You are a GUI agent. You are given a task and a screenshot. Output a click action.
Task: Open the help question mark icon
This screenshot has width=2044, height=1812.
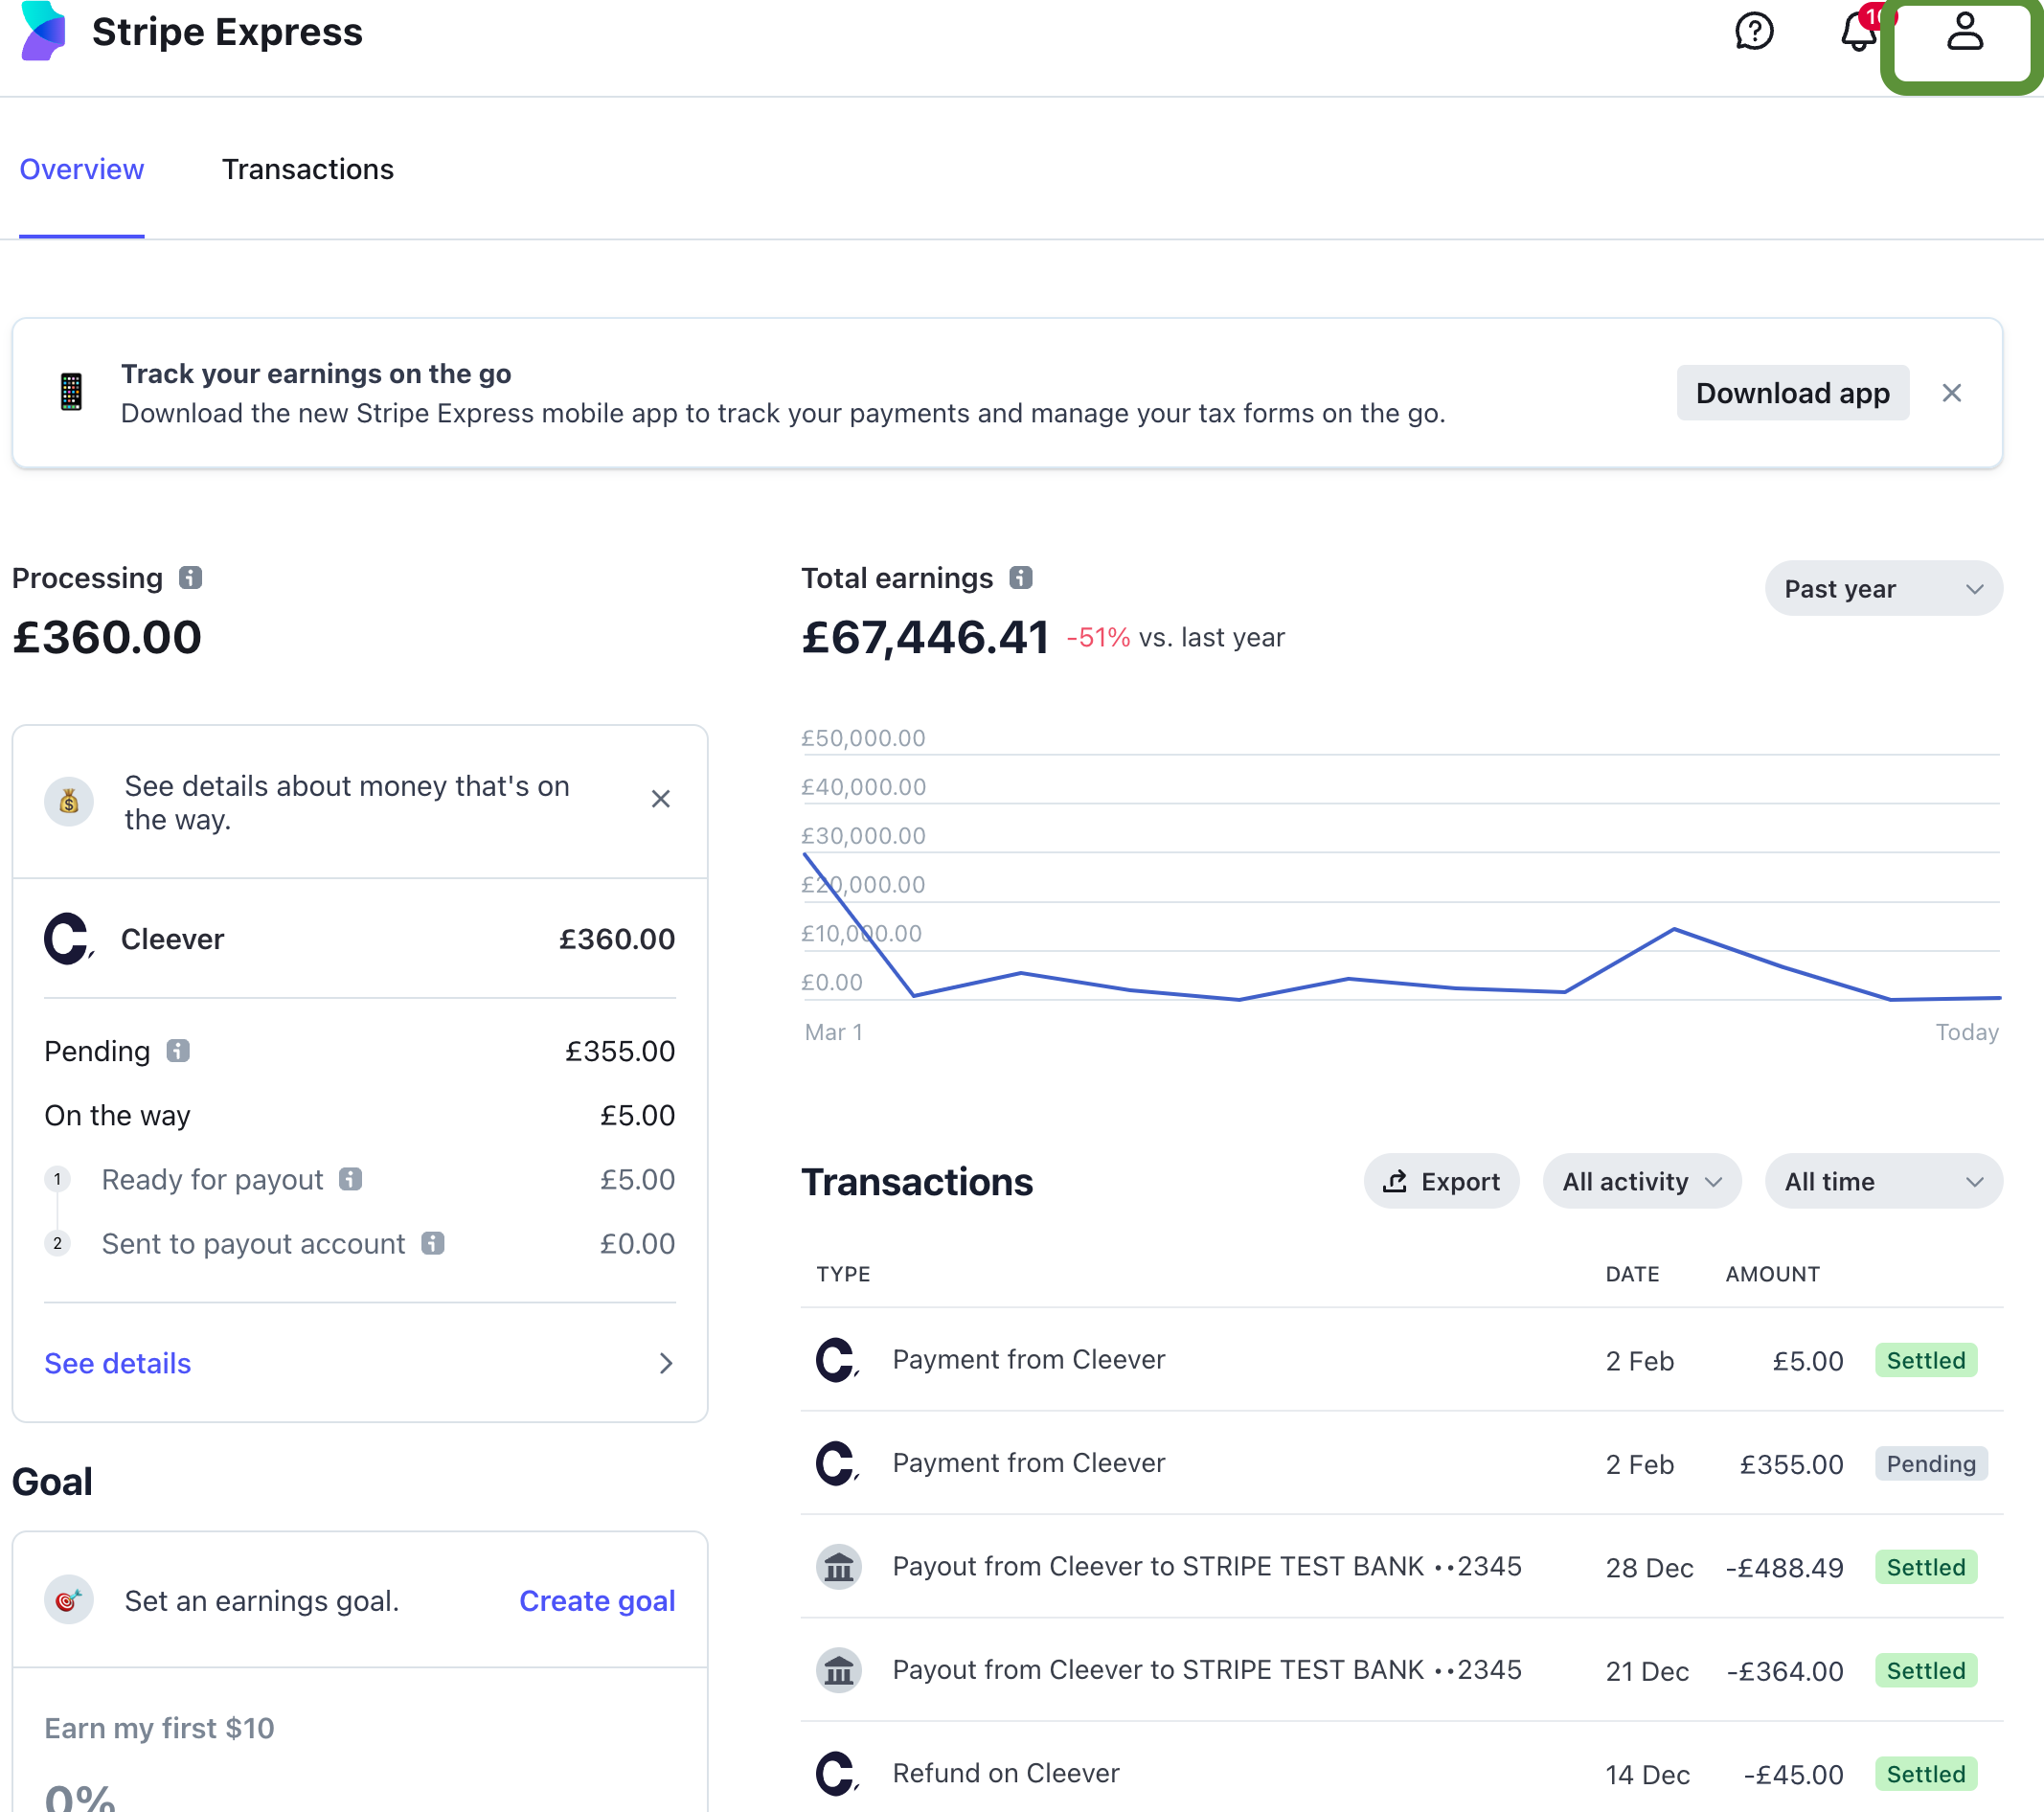point(1753,31)
